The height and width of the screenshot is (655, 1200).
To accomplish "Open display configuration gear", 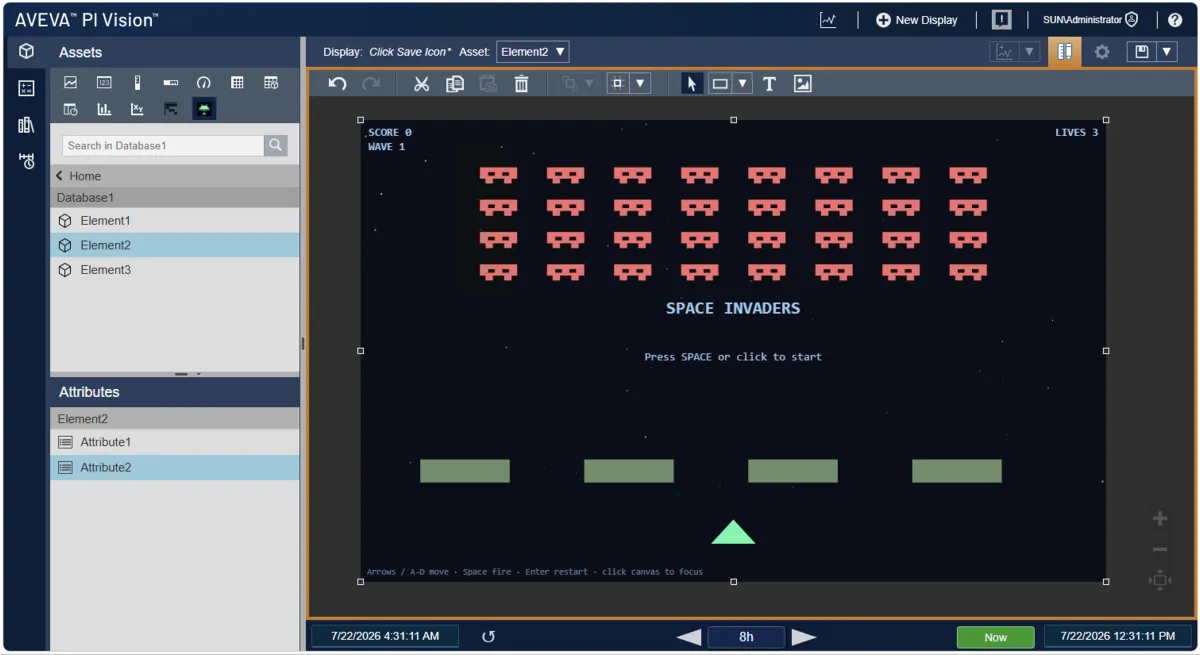I will pyautogui.click(x=1102, y=52).
